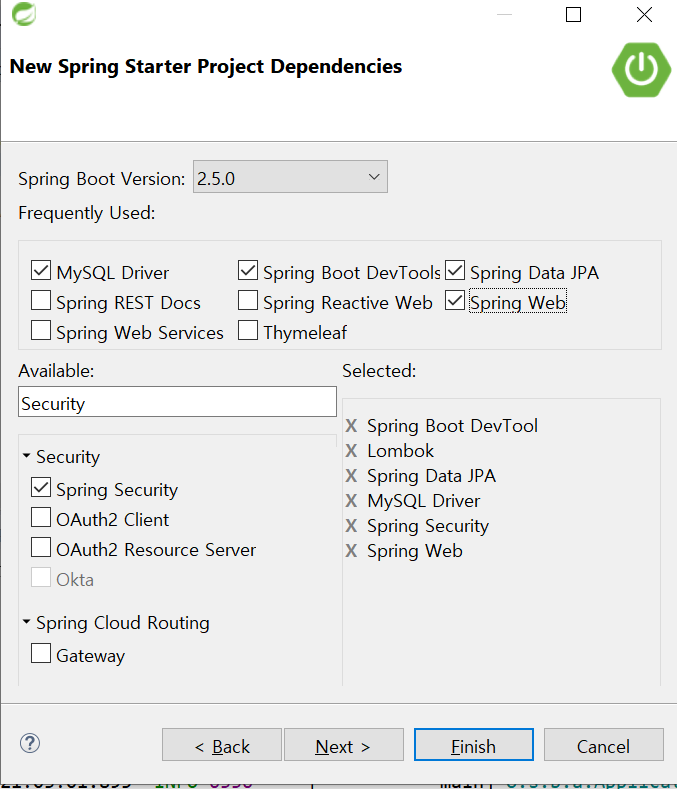Click the Spring Security entry in Selected
This screenshot has width=677, height=789.
click(428, 526)
